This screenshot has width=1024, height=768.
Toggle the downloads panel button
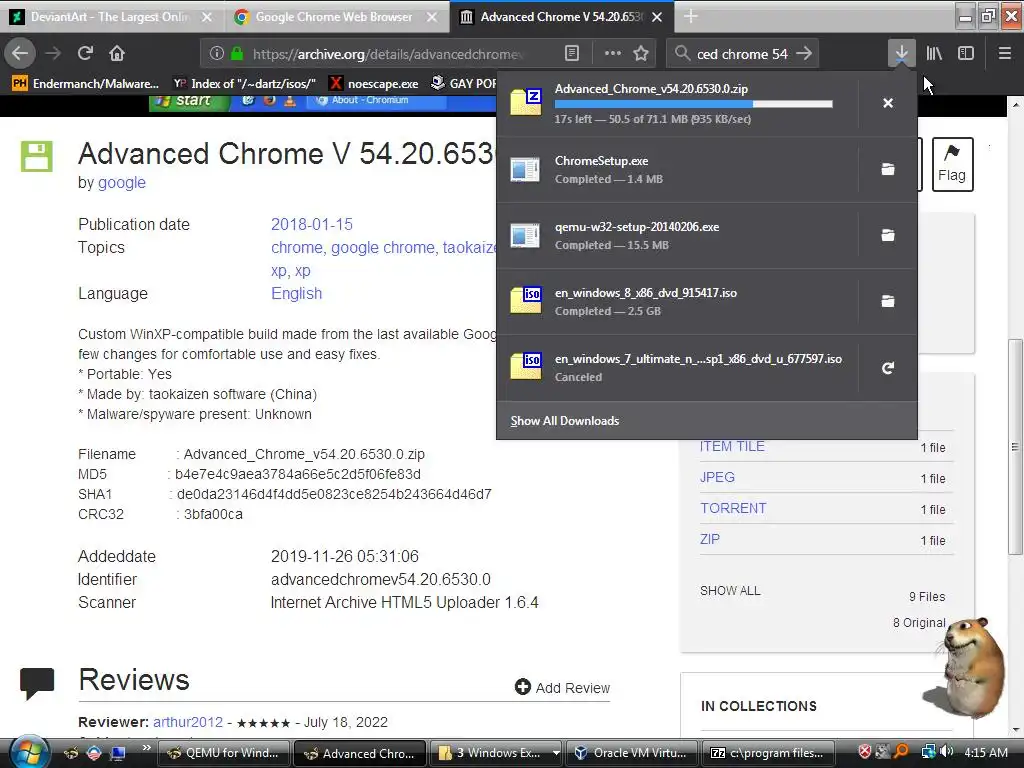pyautogui.click(x=901, y=54)
